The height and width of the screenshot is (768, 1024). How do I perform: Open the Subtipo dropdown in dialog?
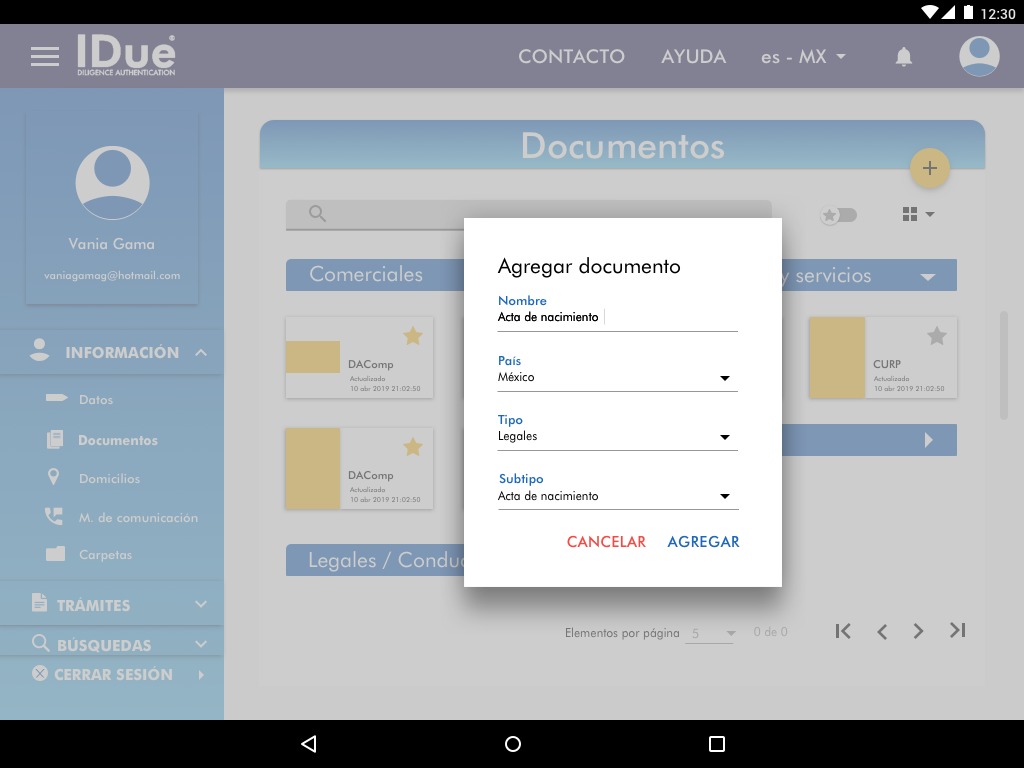point(617,496)
